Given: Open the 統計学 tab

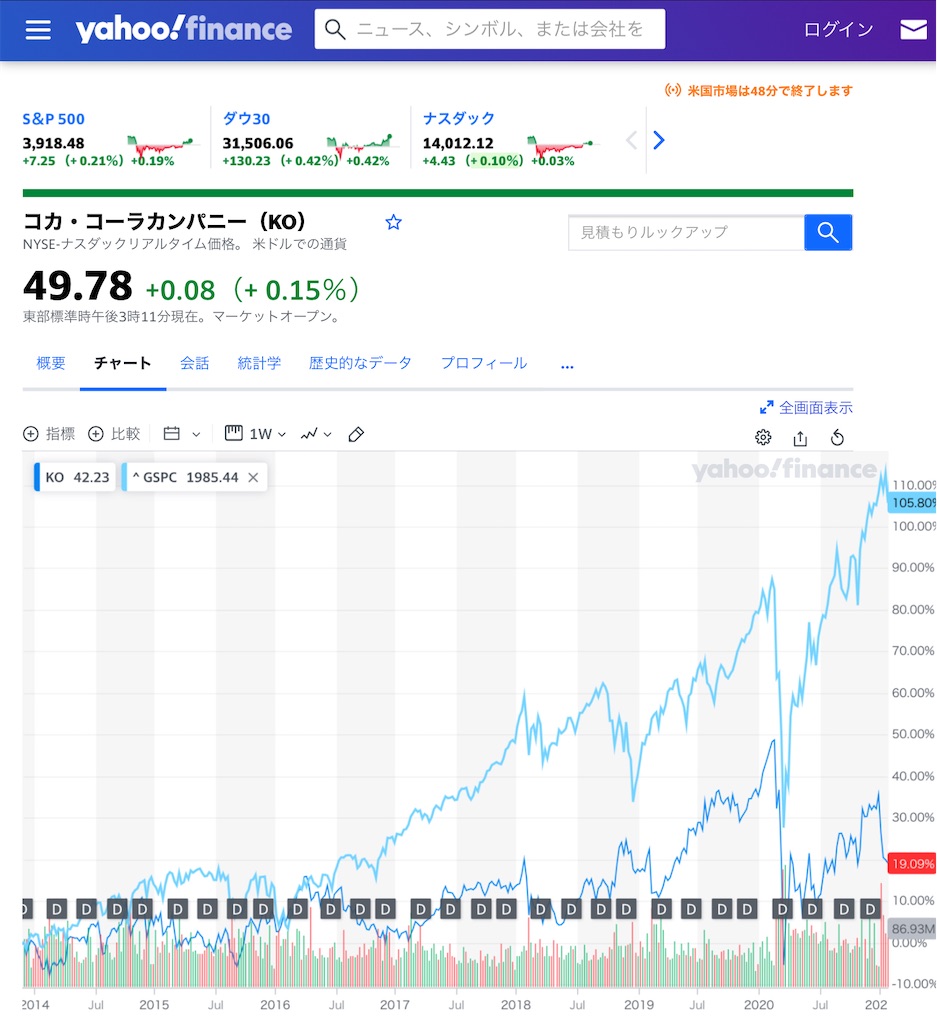Looking at the screenshot, I should click(x=259, y=363).
